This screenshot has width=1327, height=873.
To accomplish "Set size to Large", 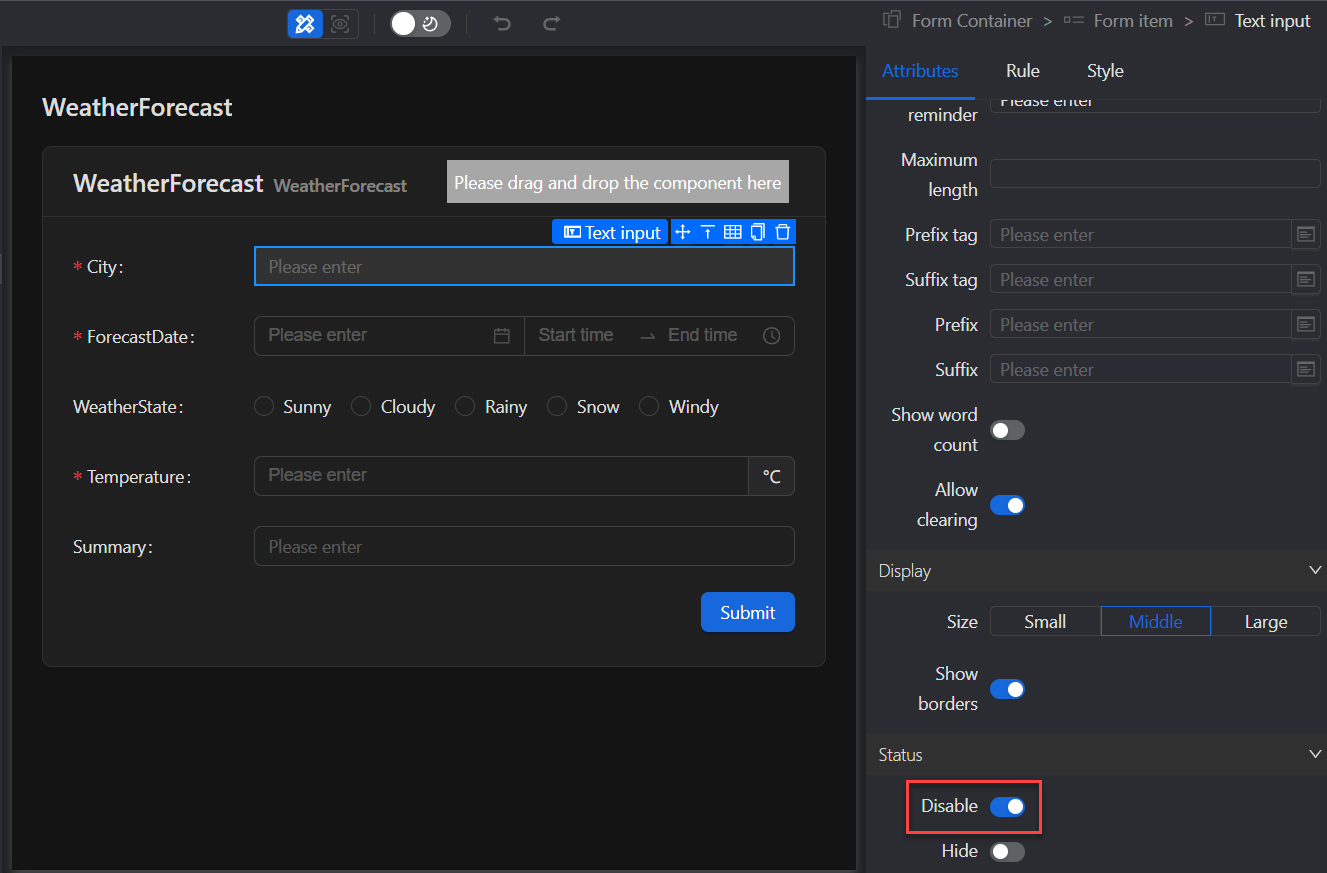I will 1266,621.
